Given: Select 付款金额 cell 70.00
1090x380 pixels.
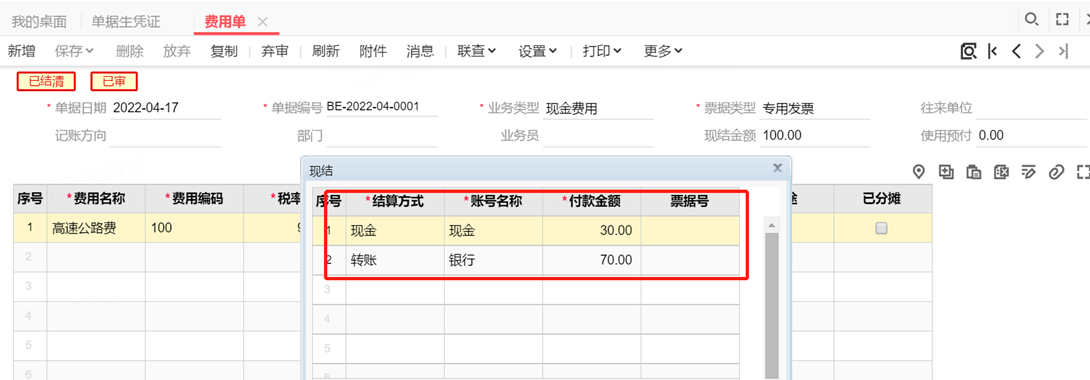Looking at the screenshot, I should (592, 261).
